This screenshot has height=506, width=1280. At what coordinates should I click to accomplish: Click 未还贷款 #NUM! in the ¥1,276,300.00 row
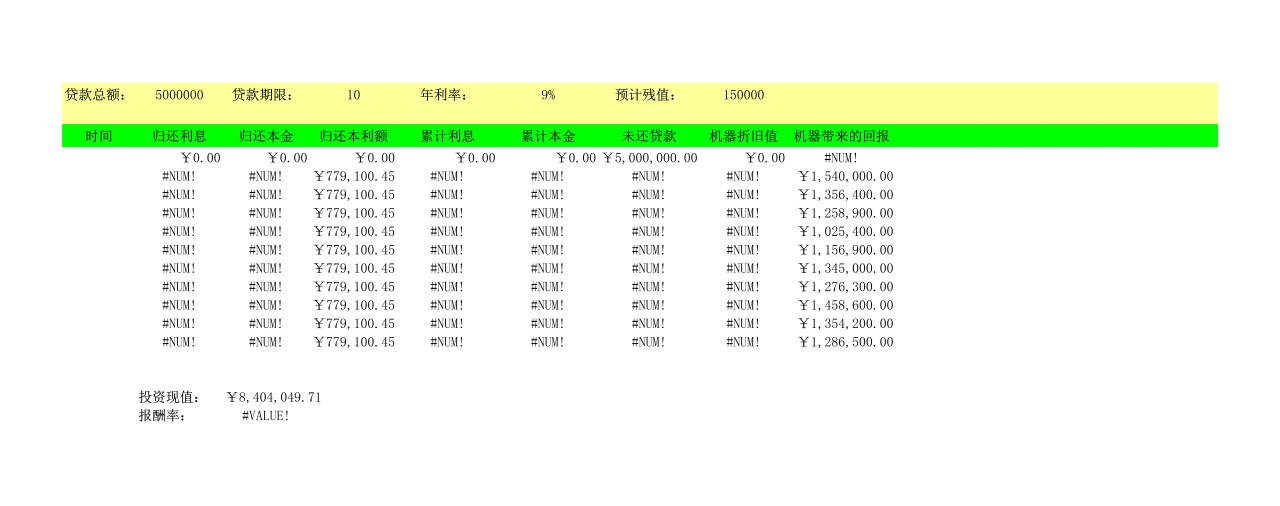[649, 287]
